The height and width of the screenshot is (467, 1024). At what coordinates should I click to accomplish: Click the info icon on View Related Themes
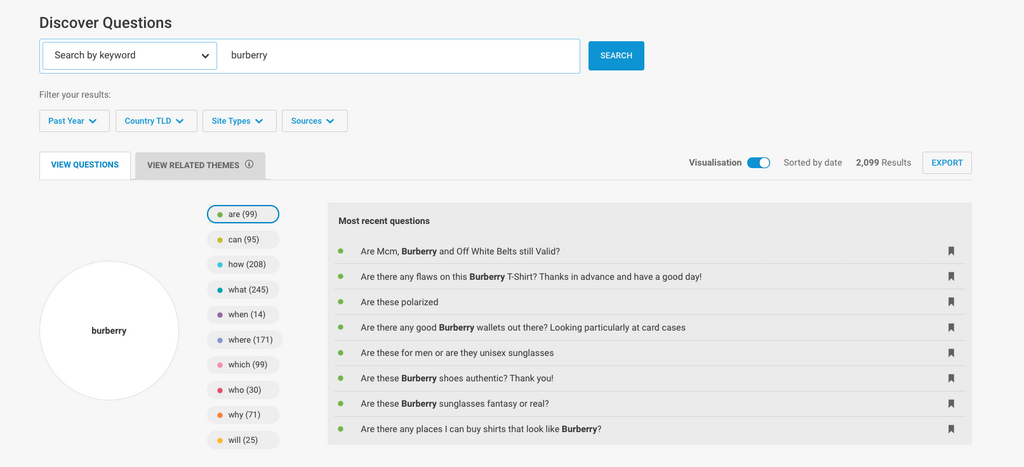[x=249, y=165]
